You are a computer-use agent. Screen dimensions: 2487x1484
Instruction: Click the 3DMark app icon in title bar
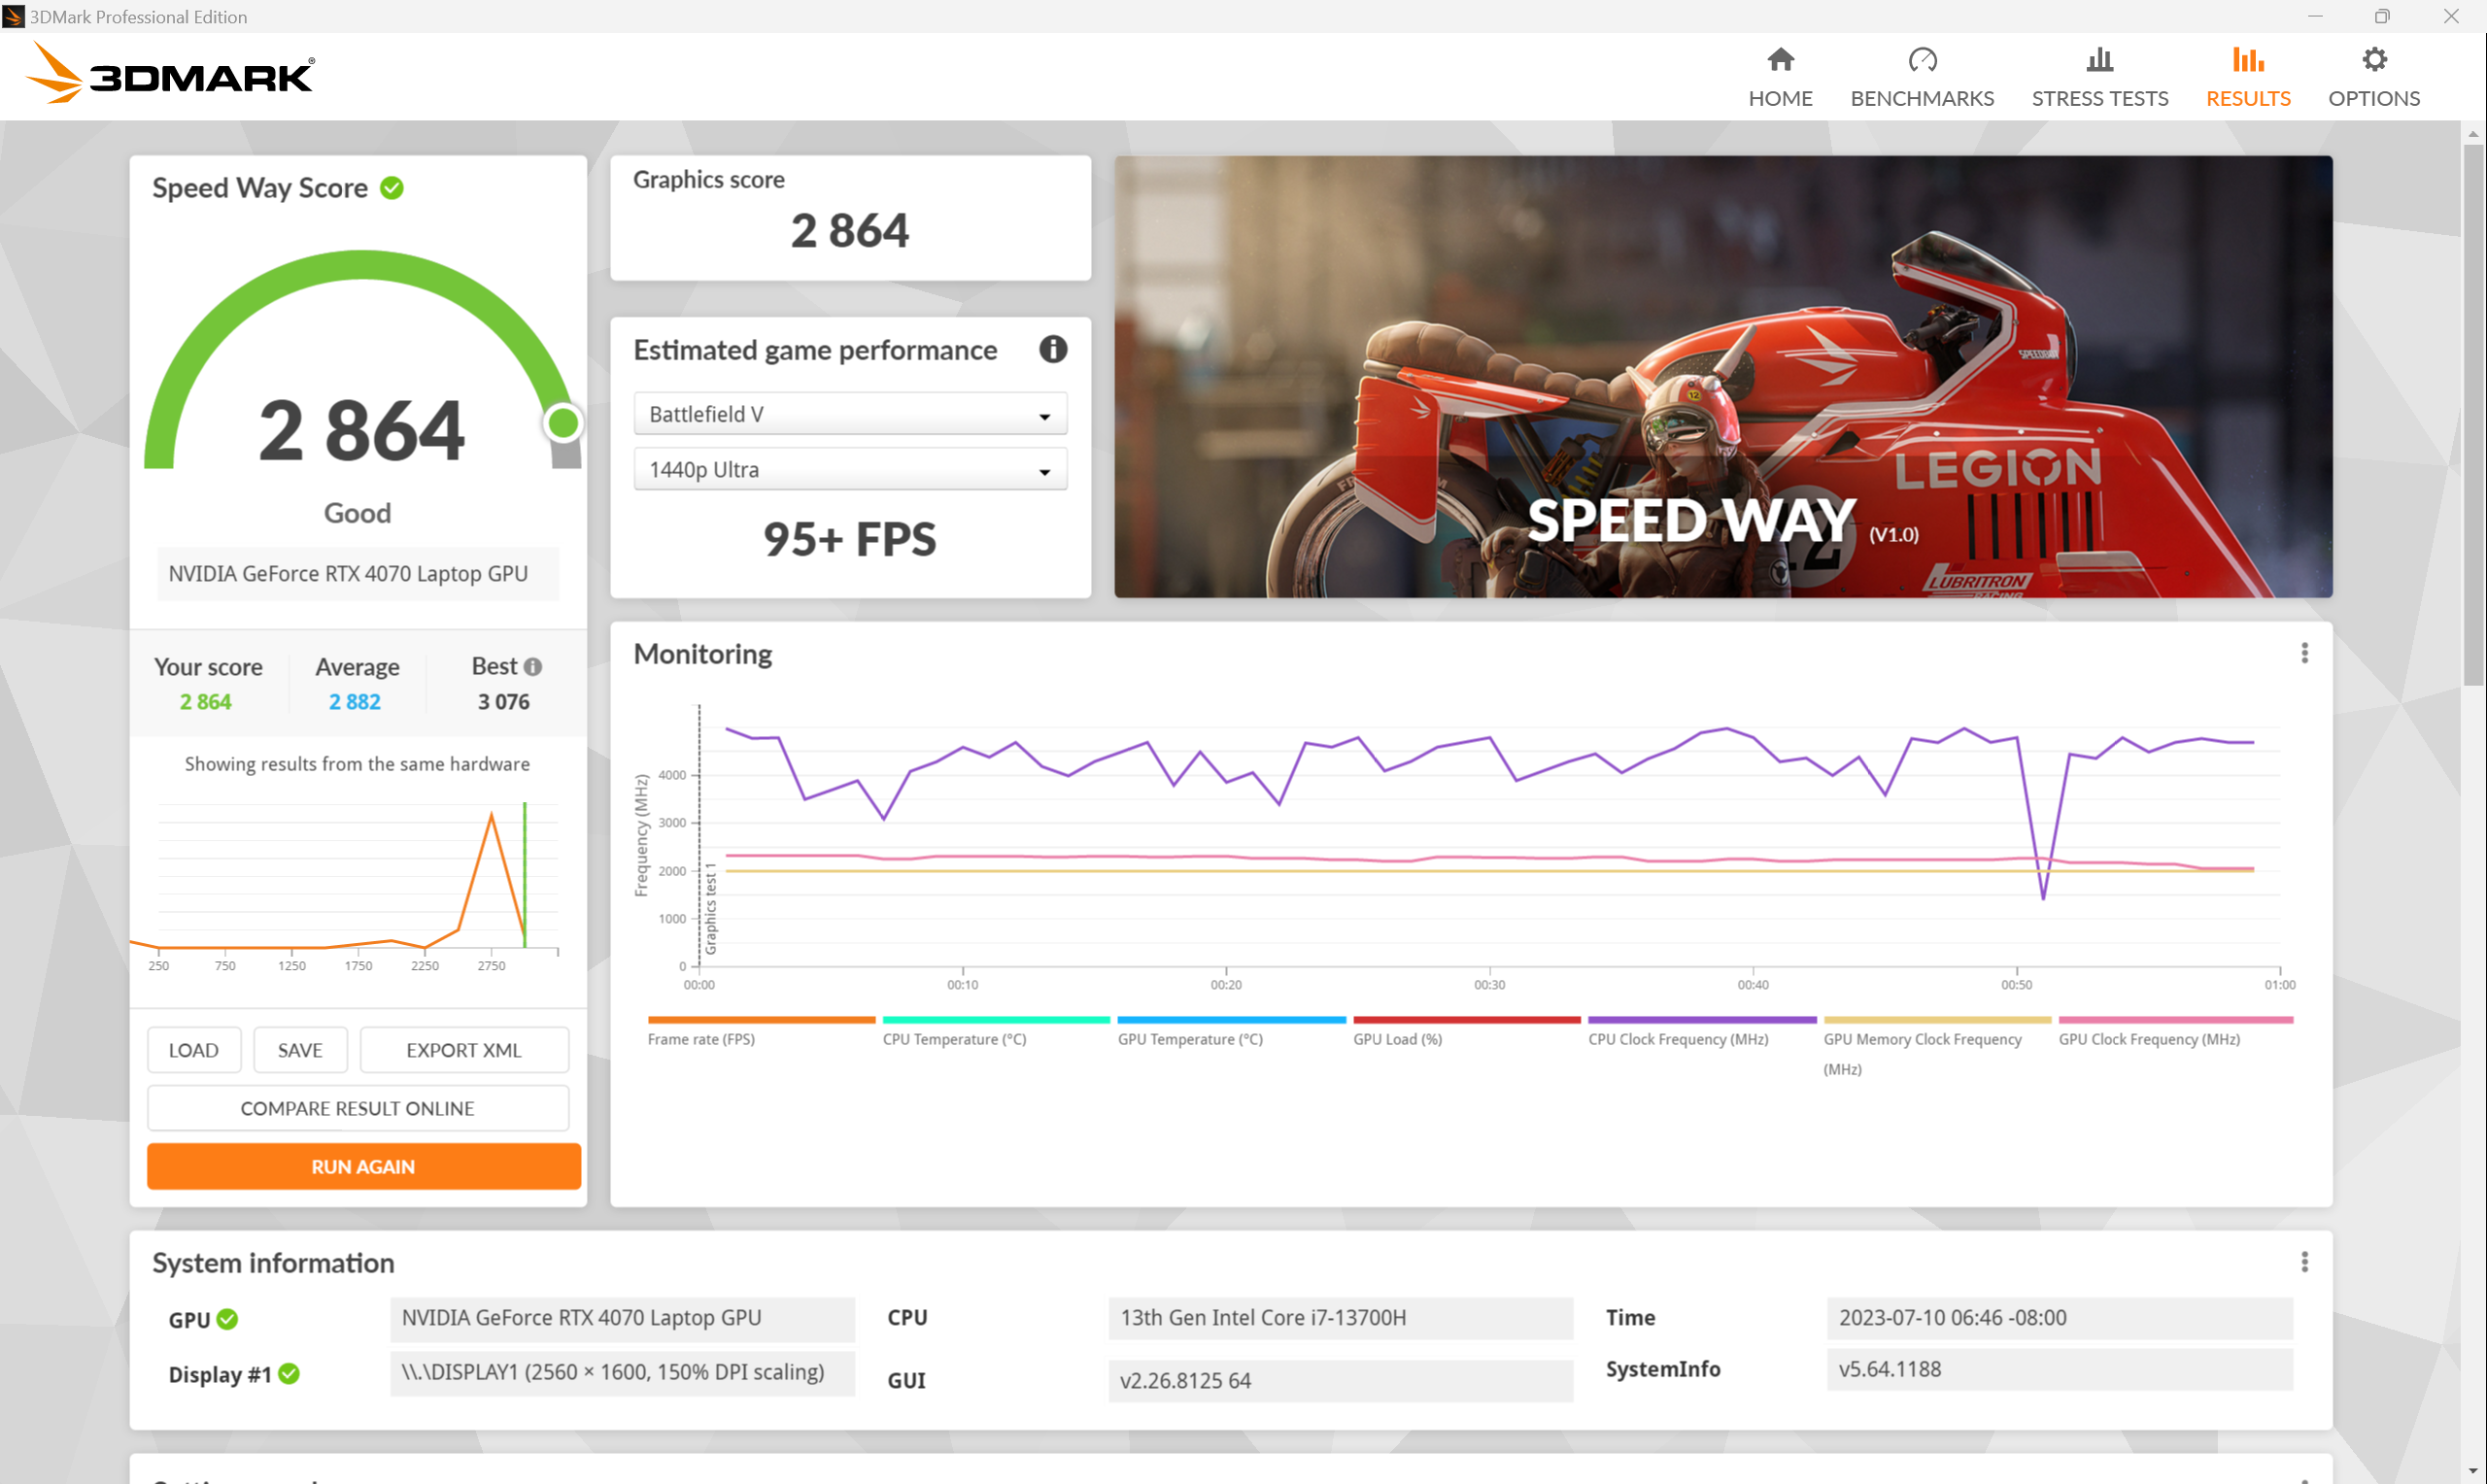[13, 16]
